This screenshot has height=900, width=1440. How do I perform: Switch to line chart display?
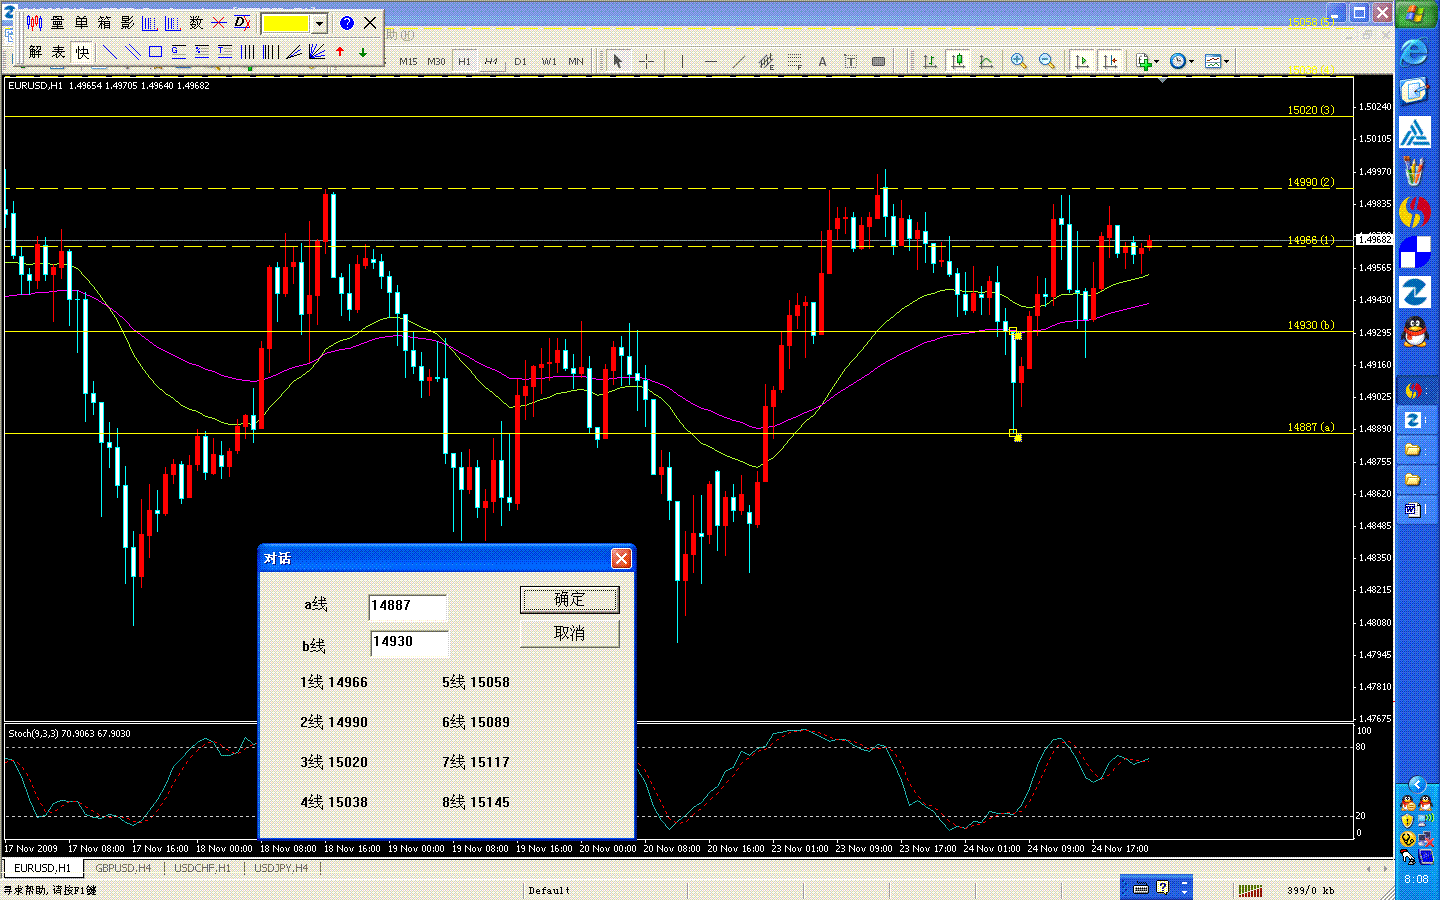coord(986,62)
